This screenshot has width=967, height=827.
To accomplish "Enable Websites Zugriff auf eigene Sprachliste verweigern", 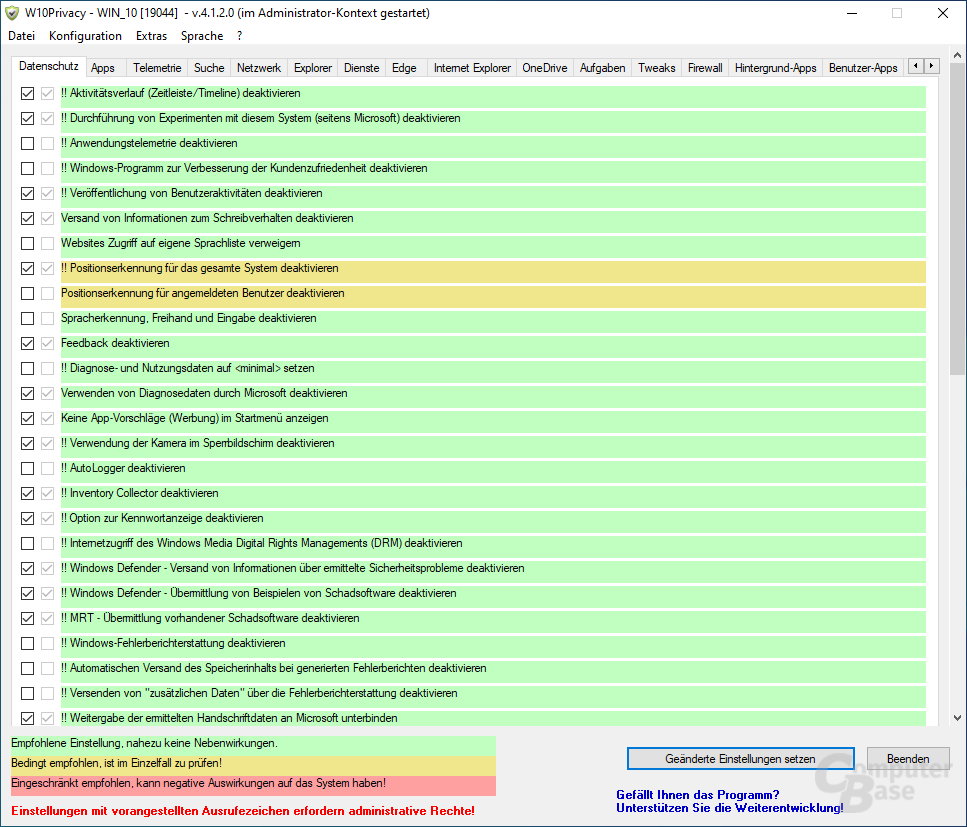I will (x=27, y=243).
